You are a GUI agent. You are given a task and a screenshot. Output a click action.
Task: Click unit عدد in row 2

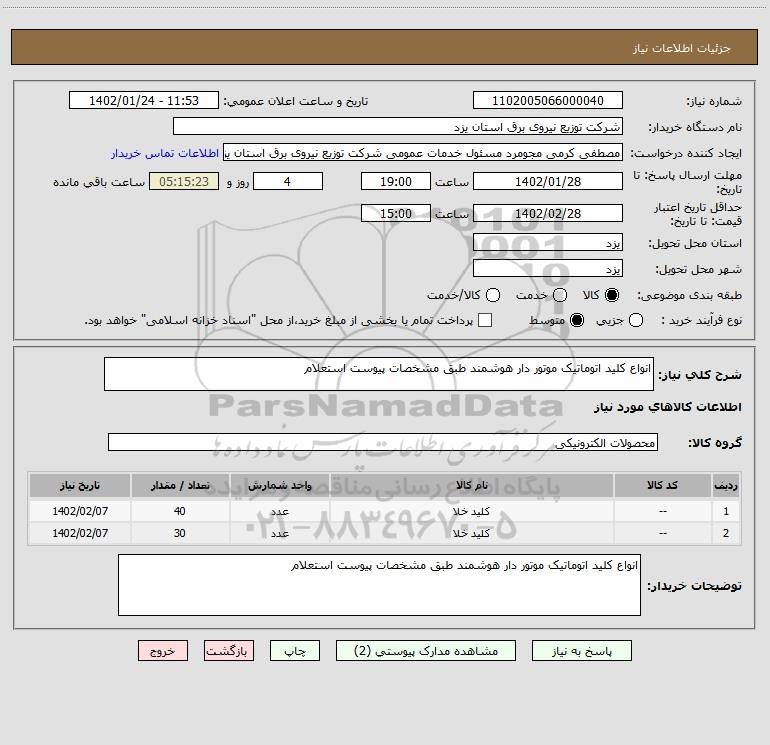tap(279, 533)
